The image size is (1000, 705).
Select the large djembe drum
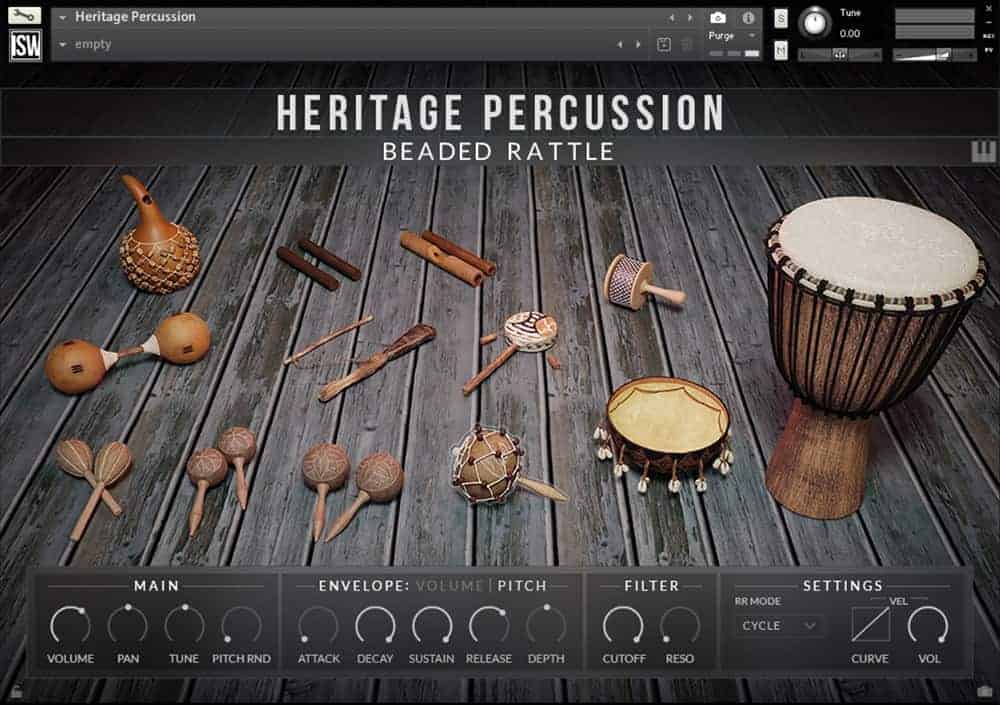tap(873, 350)
